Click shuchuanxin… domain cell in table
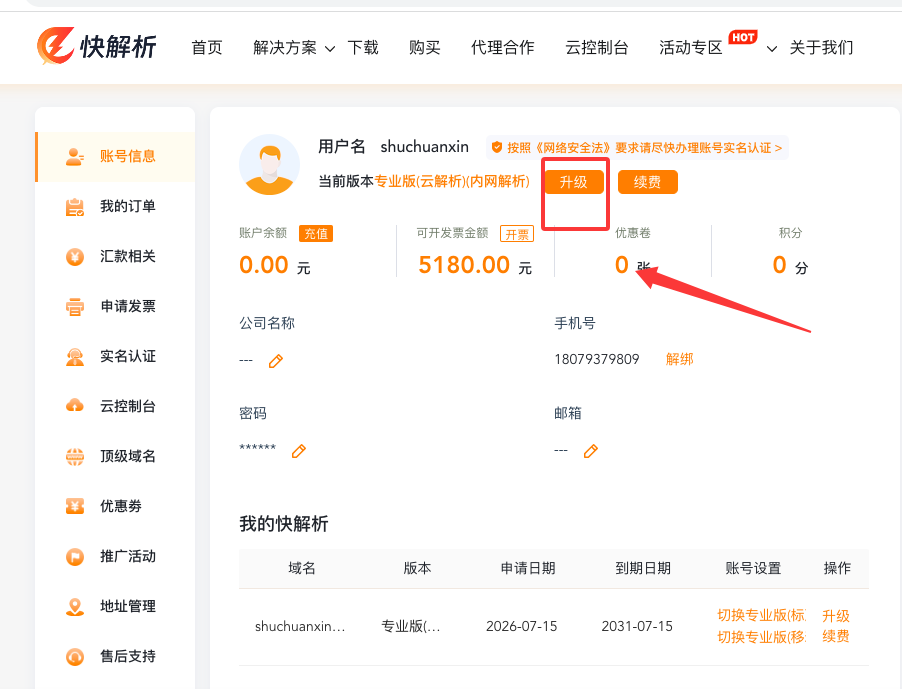The width and height of the screenshot is (902, 689). click(300, 626)
